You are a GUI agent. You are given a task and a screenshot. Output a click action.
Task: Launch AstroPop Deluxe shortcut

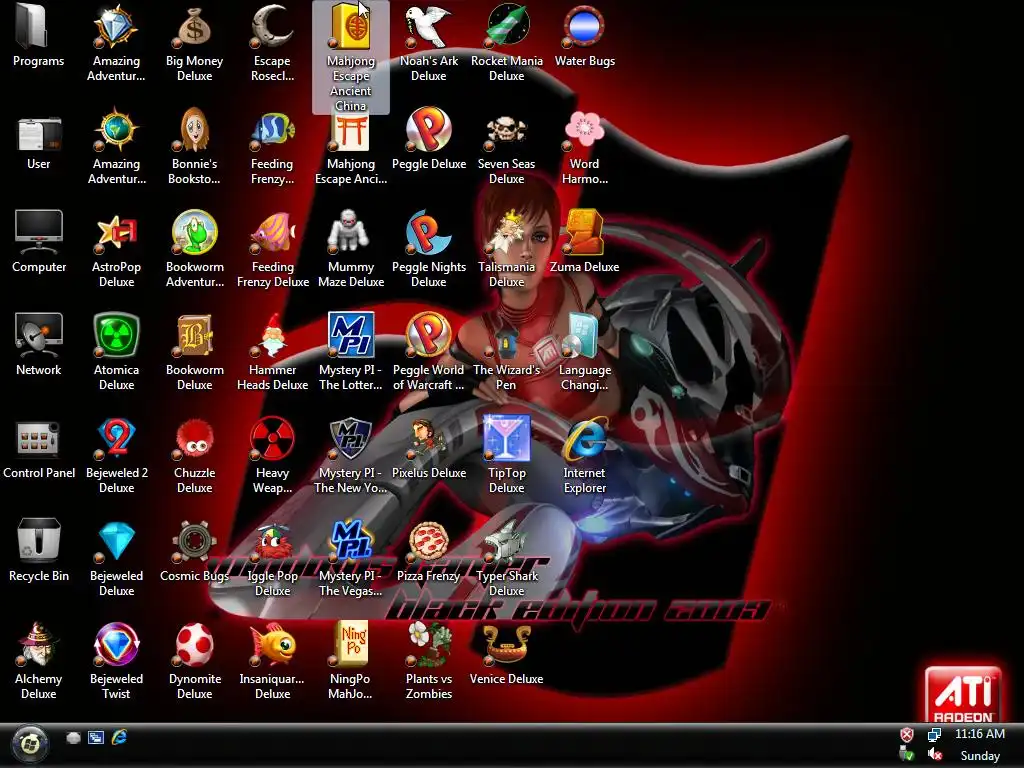(116, 233)
